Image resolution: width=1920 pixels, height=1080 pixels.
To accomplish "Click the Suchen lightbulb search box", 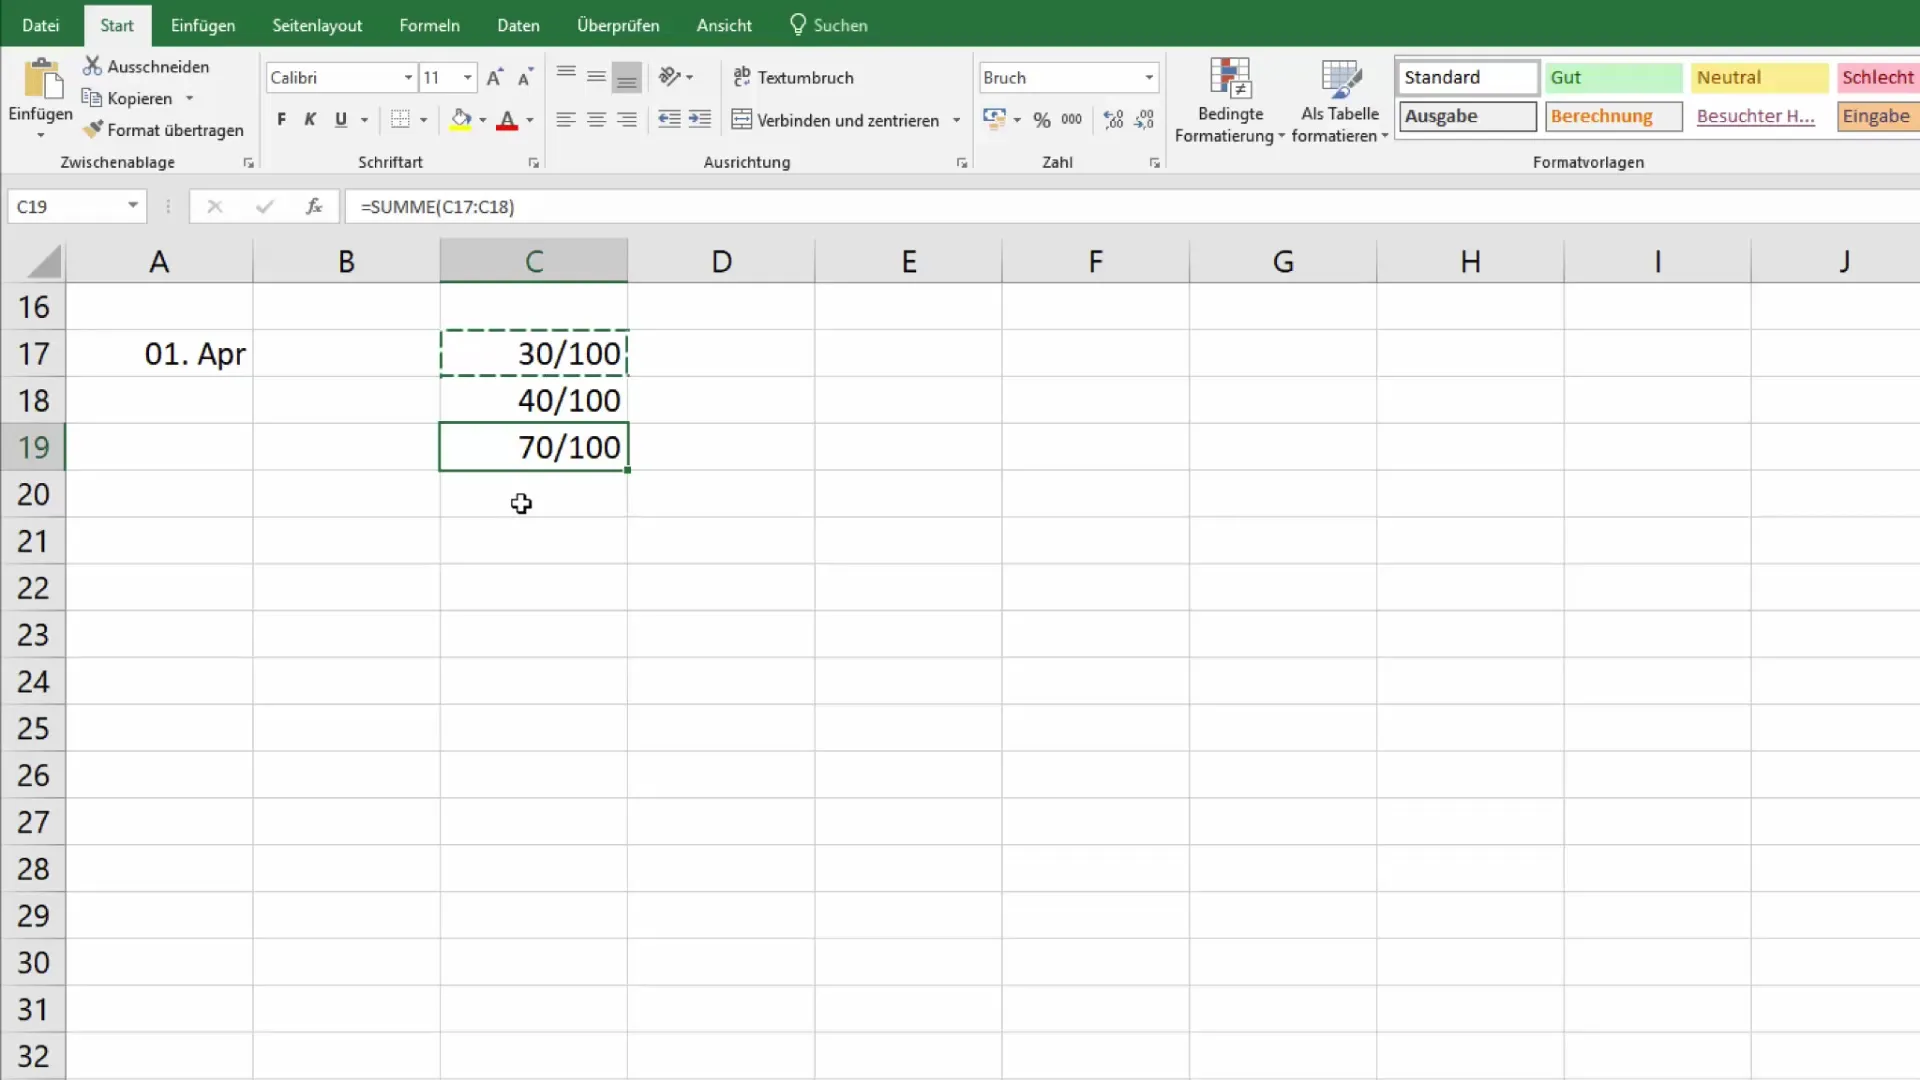I will (829, 25).
